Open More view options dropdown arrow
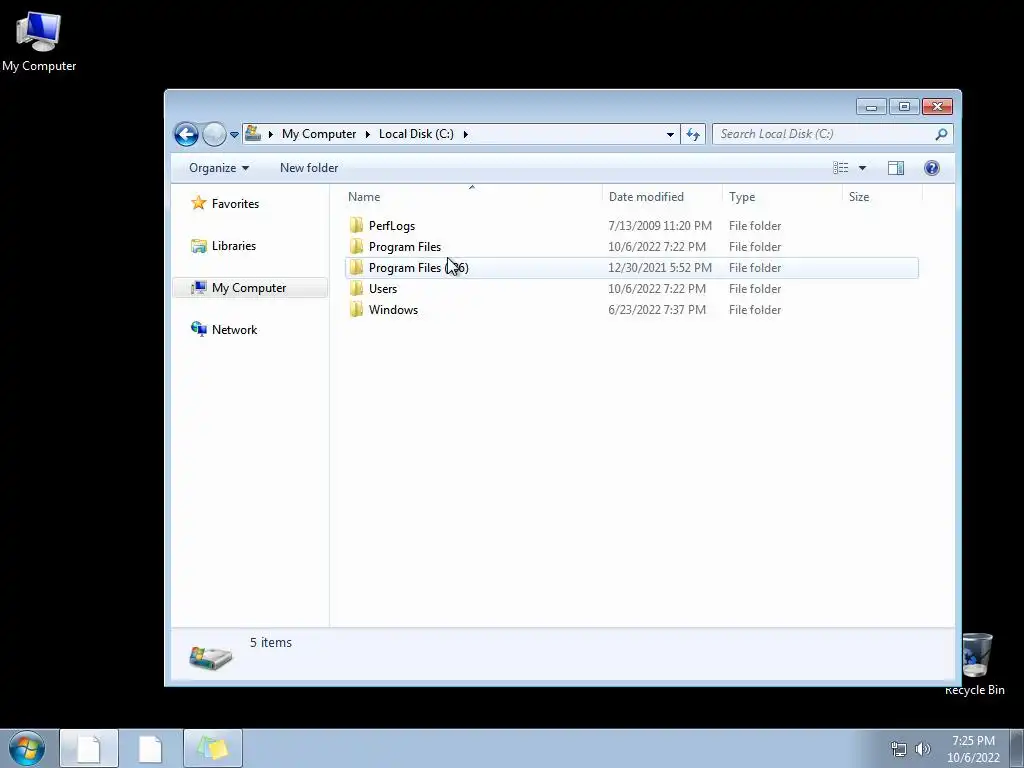The image size is (1024, 768). point(862,168)
